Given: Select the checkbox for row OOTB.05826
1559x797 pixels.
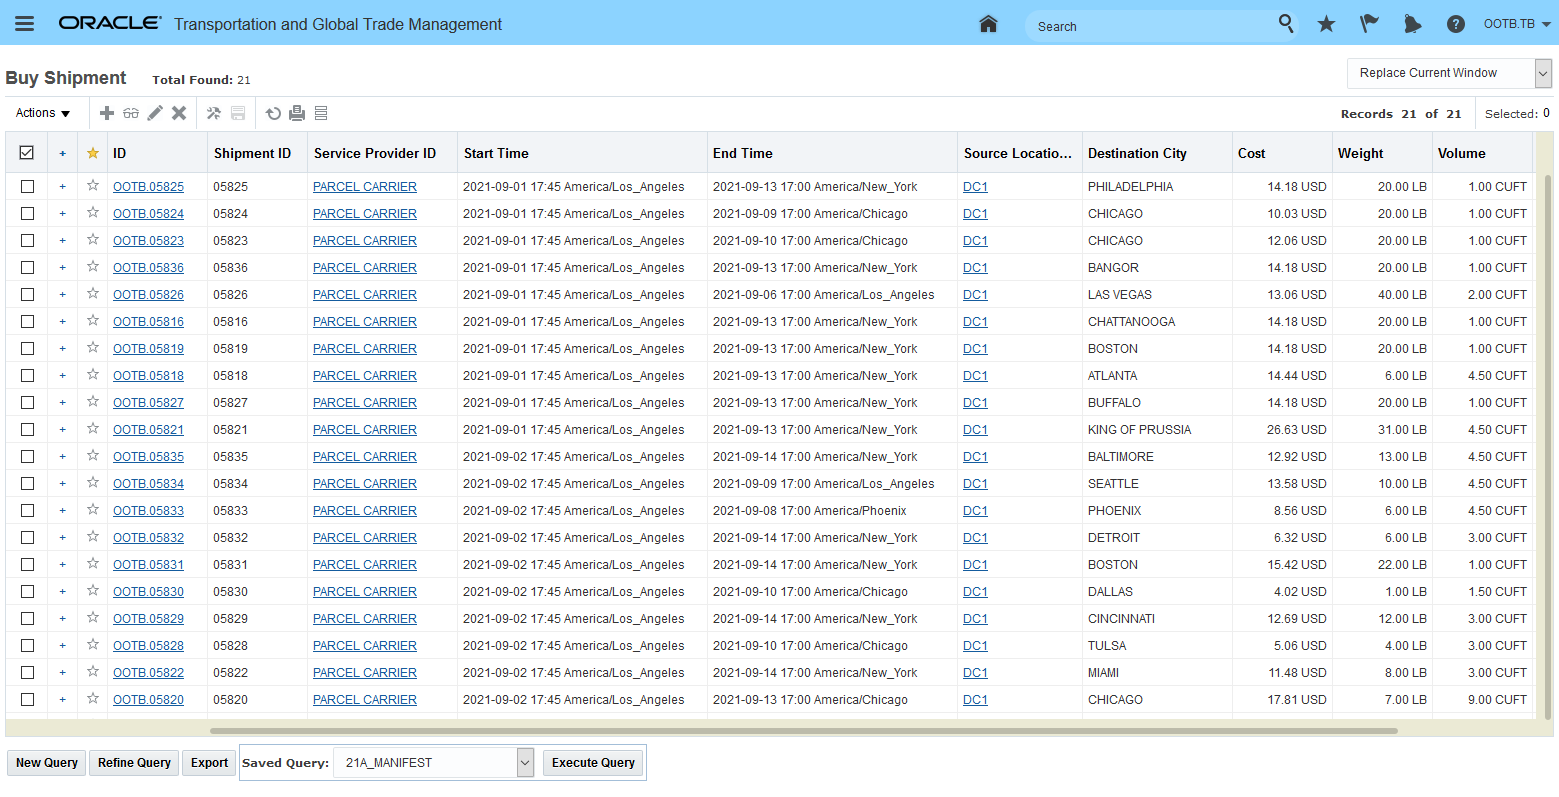Looking at the screenshot, I should point(27,295).
